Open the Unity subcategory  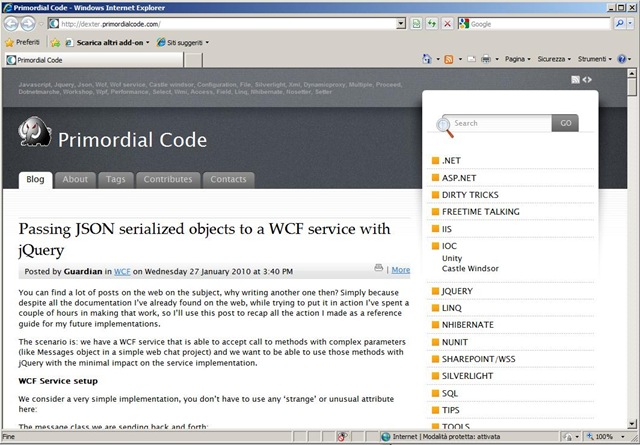(452, 258)
